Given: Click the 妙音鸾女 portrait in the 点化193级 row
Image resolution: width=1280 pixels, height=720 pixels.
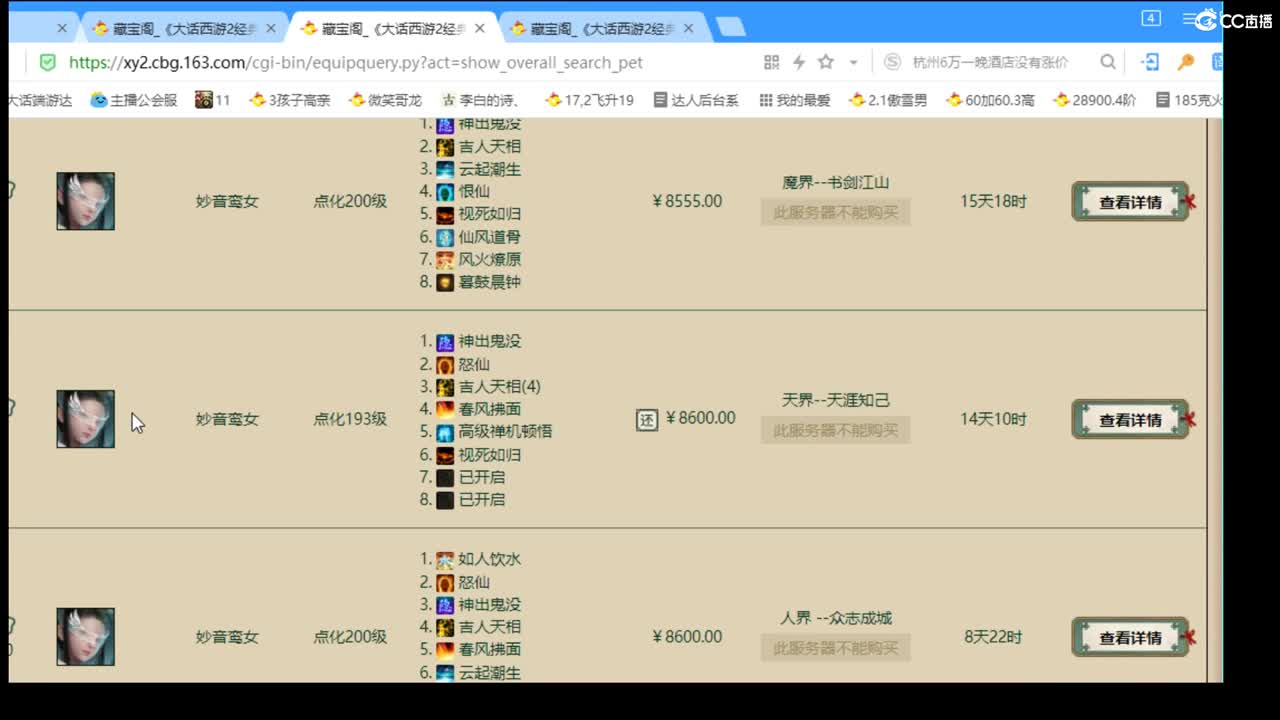Looking at the screenshot, I should tap(85, 419).
